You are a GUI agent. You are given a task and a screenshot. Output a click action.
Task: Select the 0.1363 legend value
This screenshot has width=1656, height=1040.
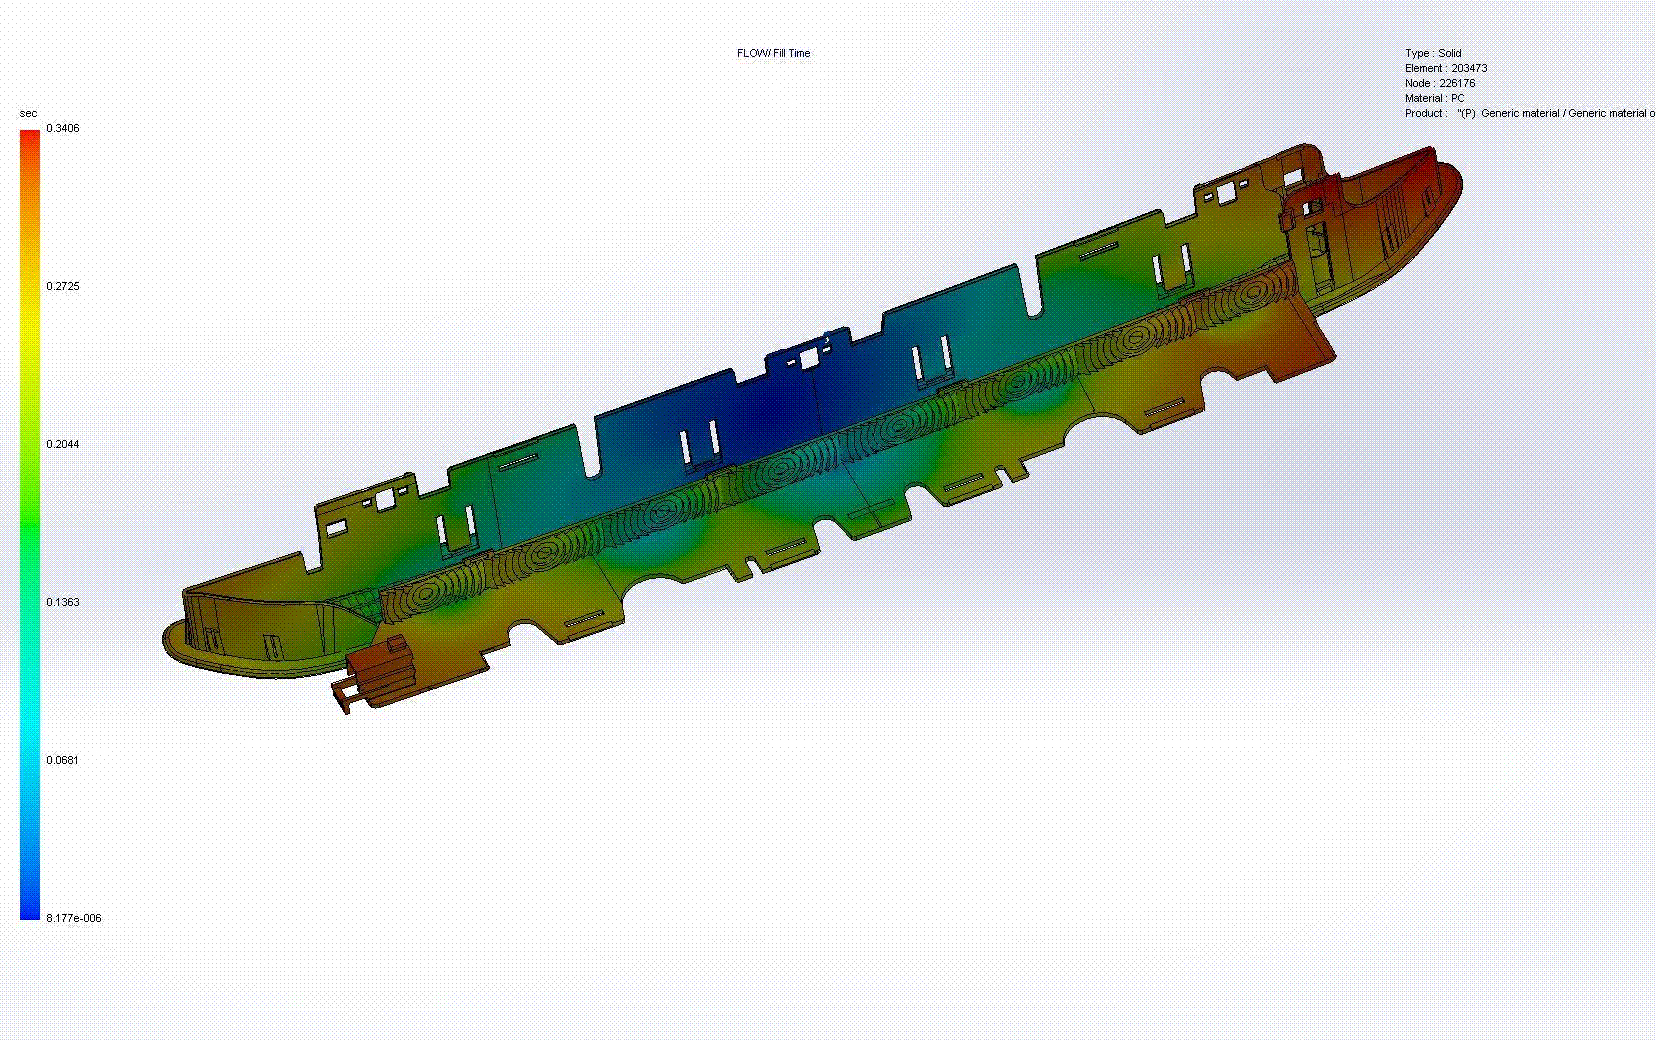click(63, 602)
